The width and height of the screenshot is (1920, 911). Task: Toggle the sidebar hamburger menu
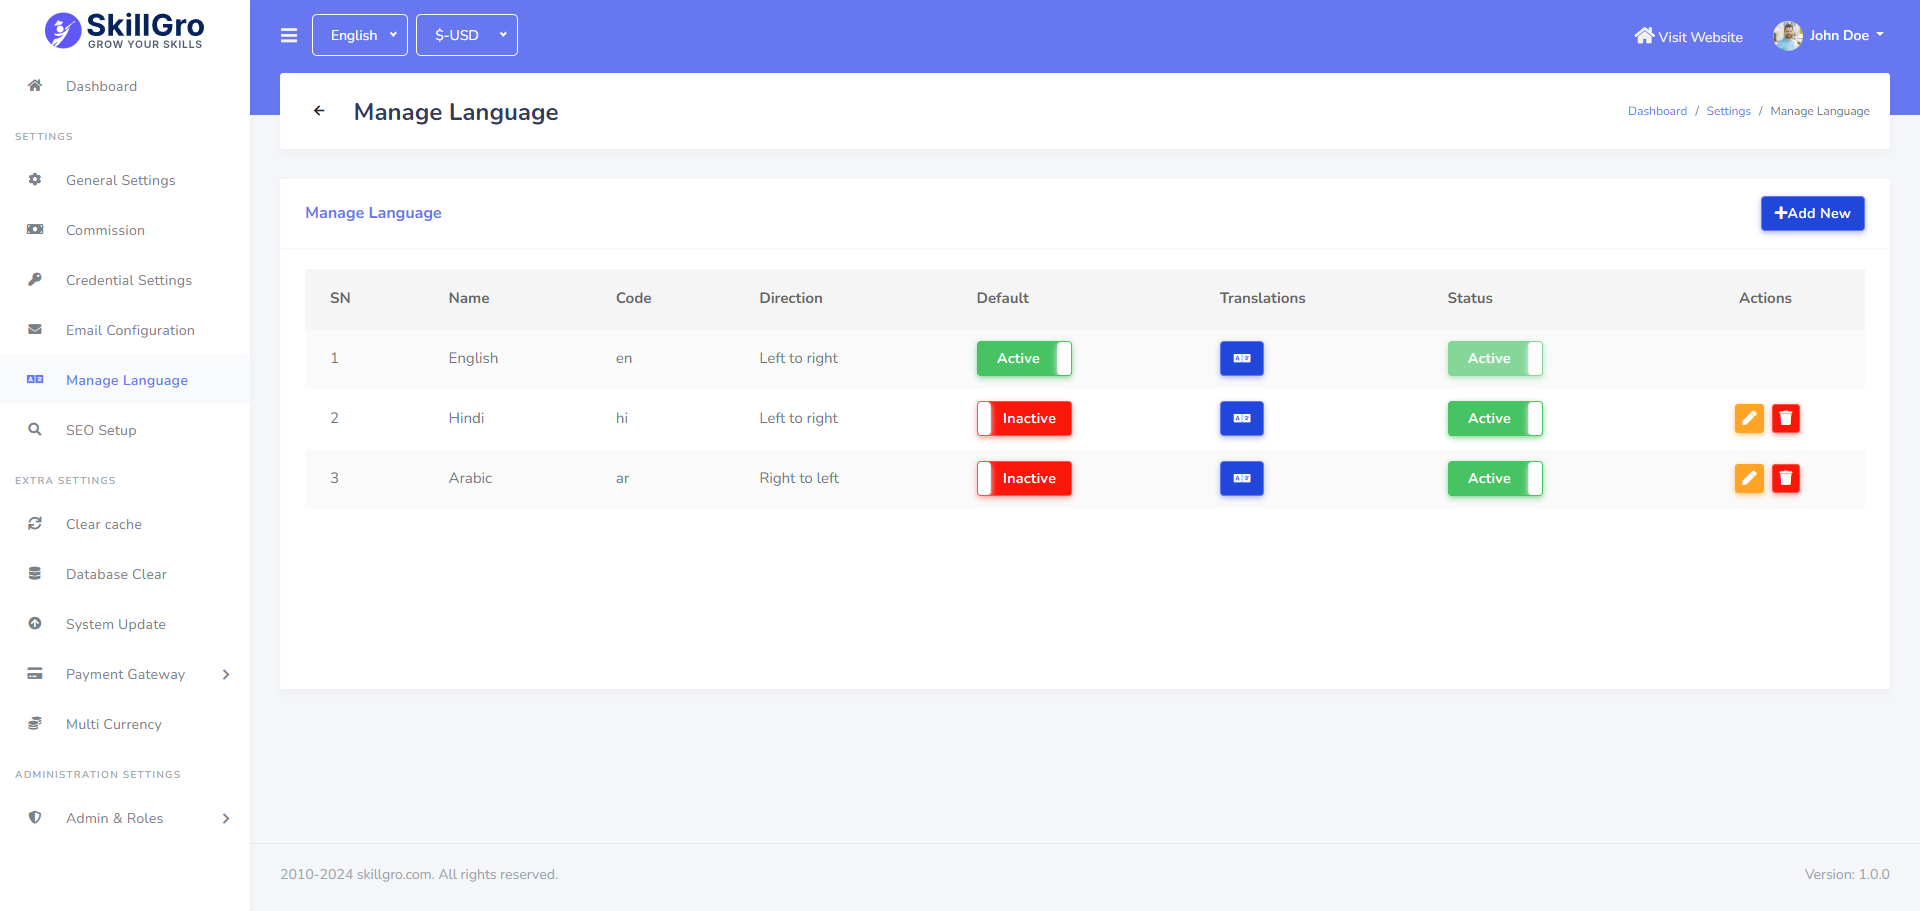289,35
